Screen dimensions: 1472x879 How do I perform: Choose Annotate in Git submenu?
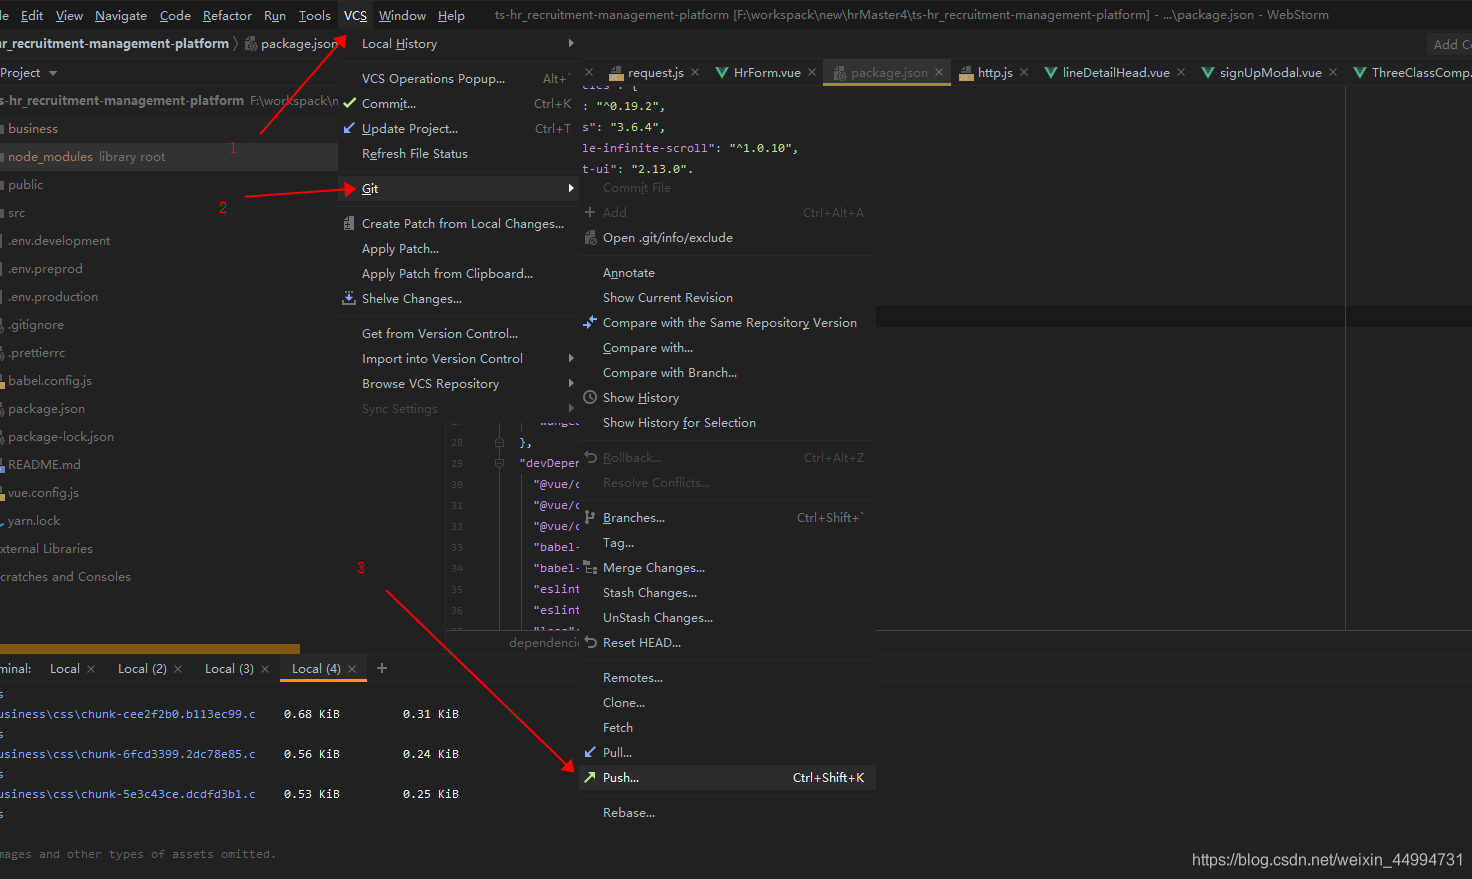pos(727,272)
